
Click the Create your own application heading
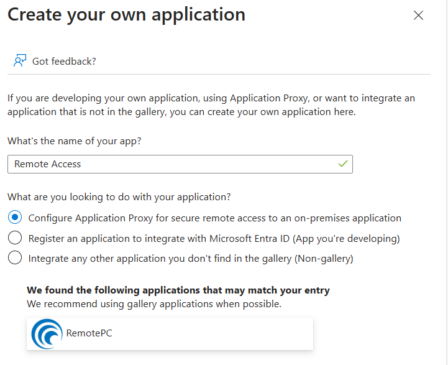pos(126,15)
